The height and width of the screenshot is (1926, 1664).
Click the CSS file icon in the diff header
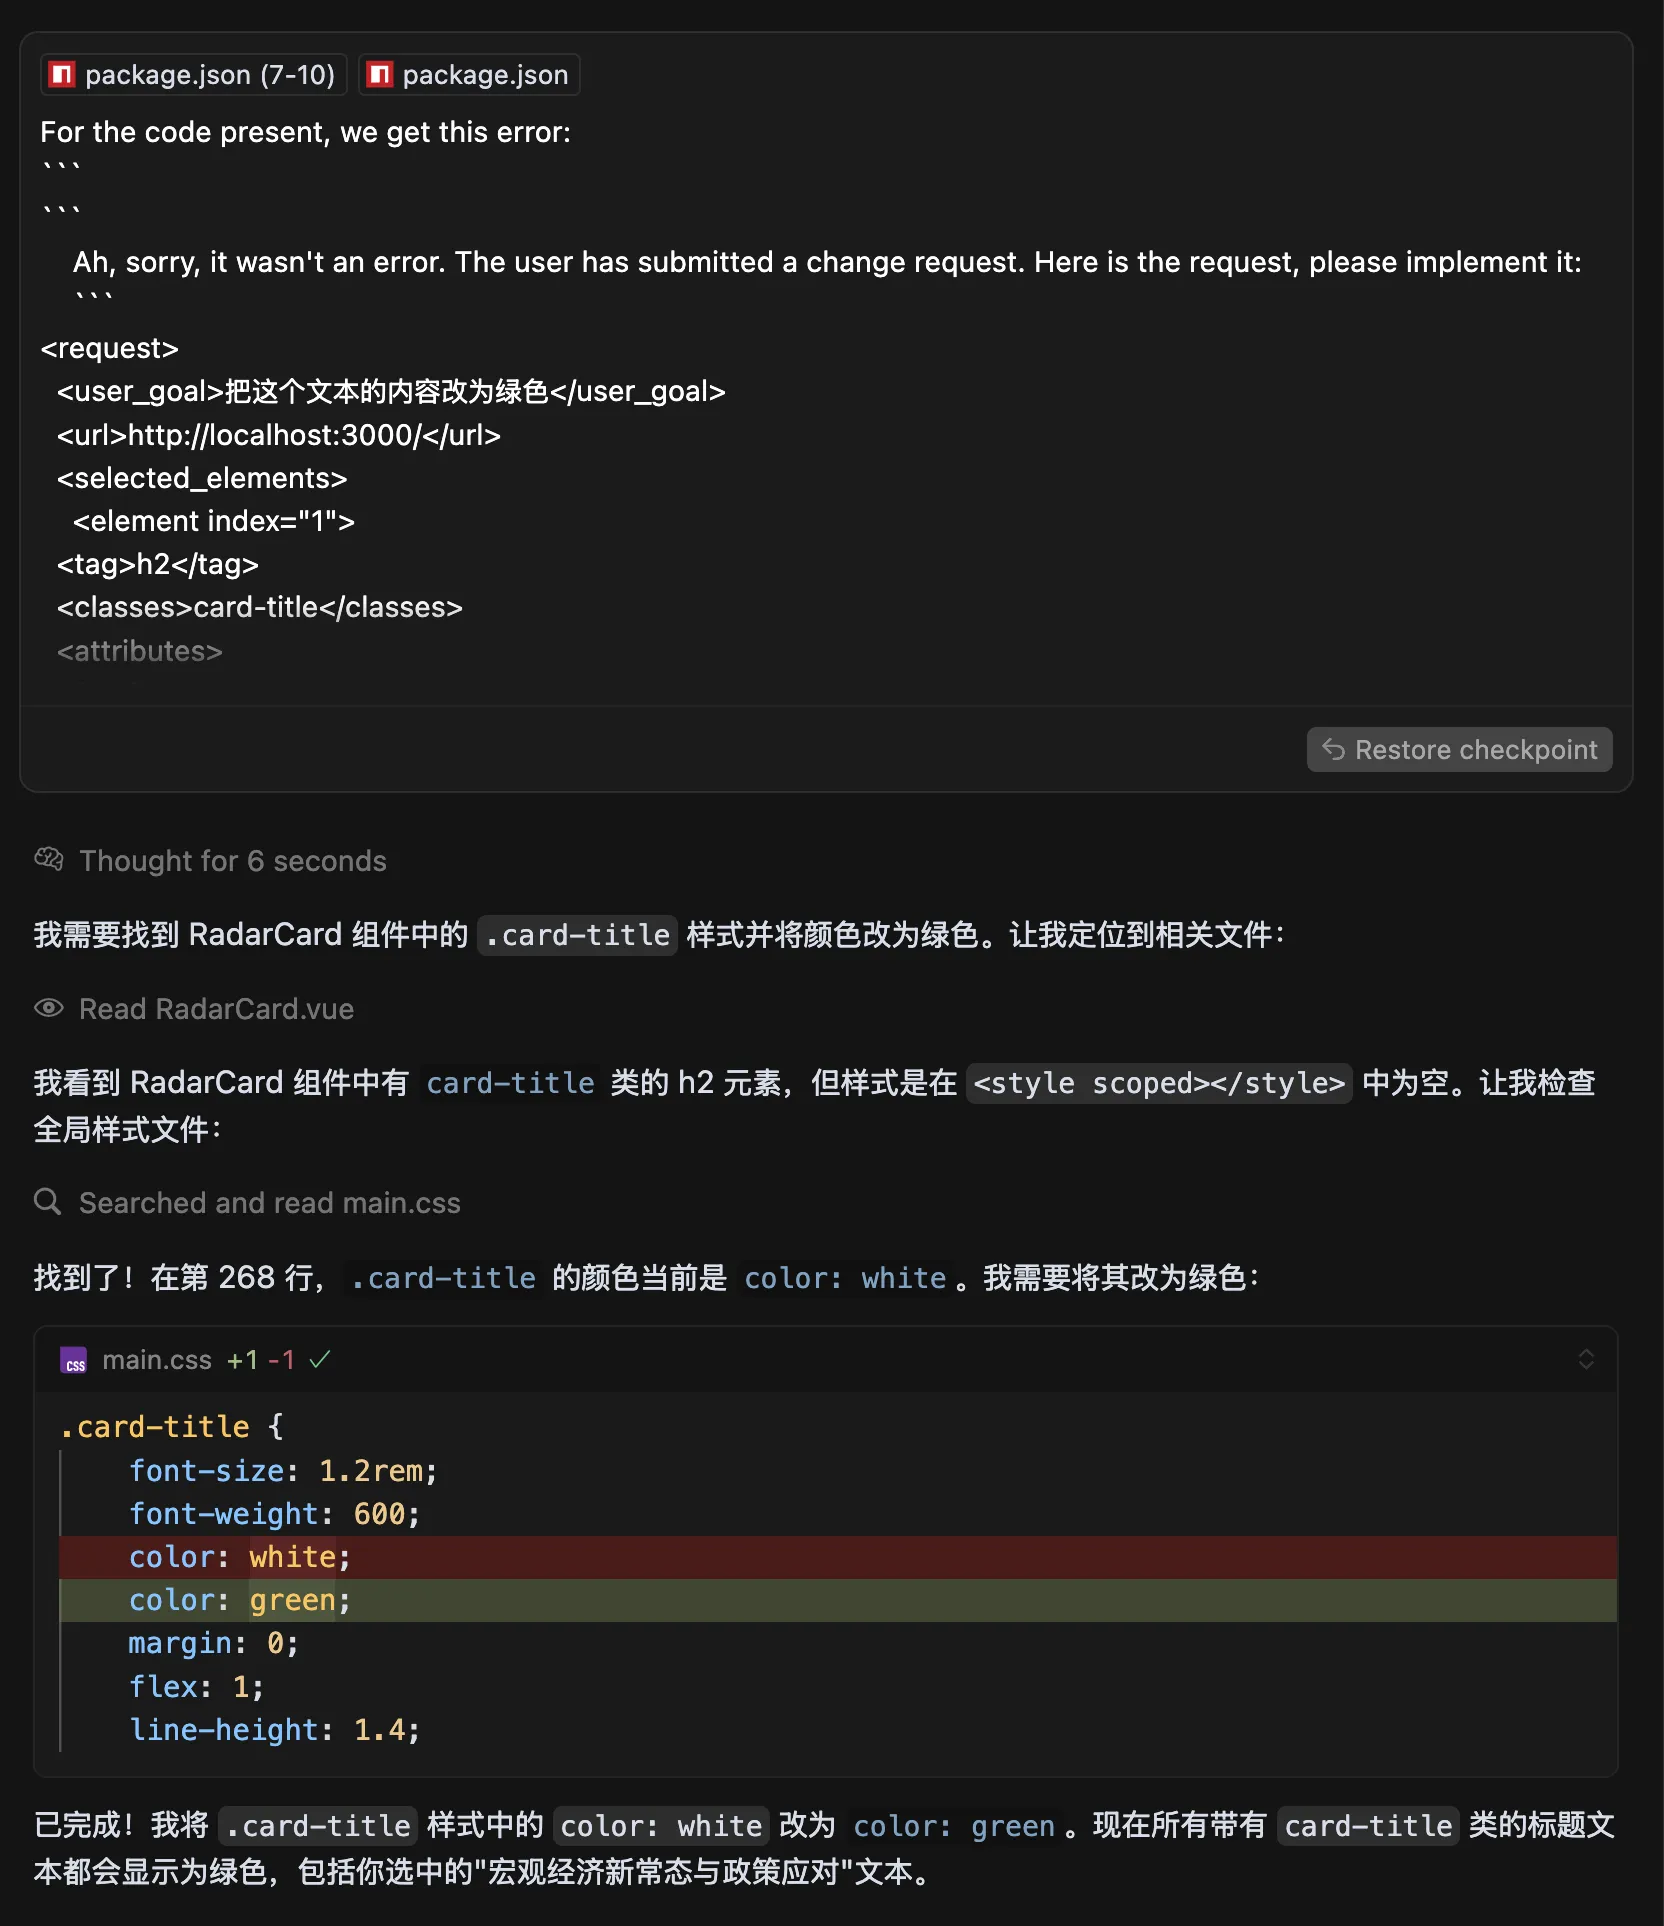pos(74,1361)
